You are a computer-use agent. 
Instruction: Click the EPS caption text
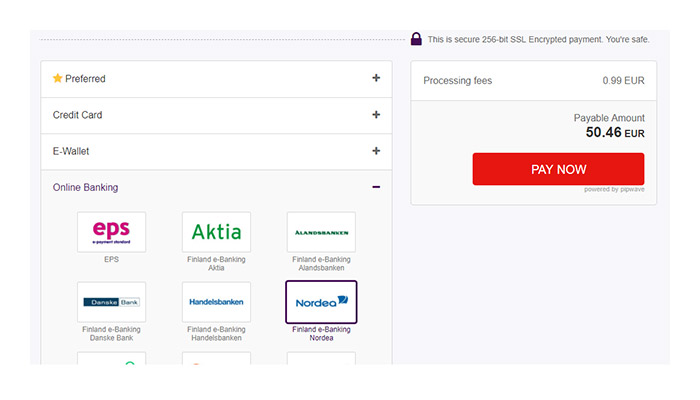coord(111,259)
